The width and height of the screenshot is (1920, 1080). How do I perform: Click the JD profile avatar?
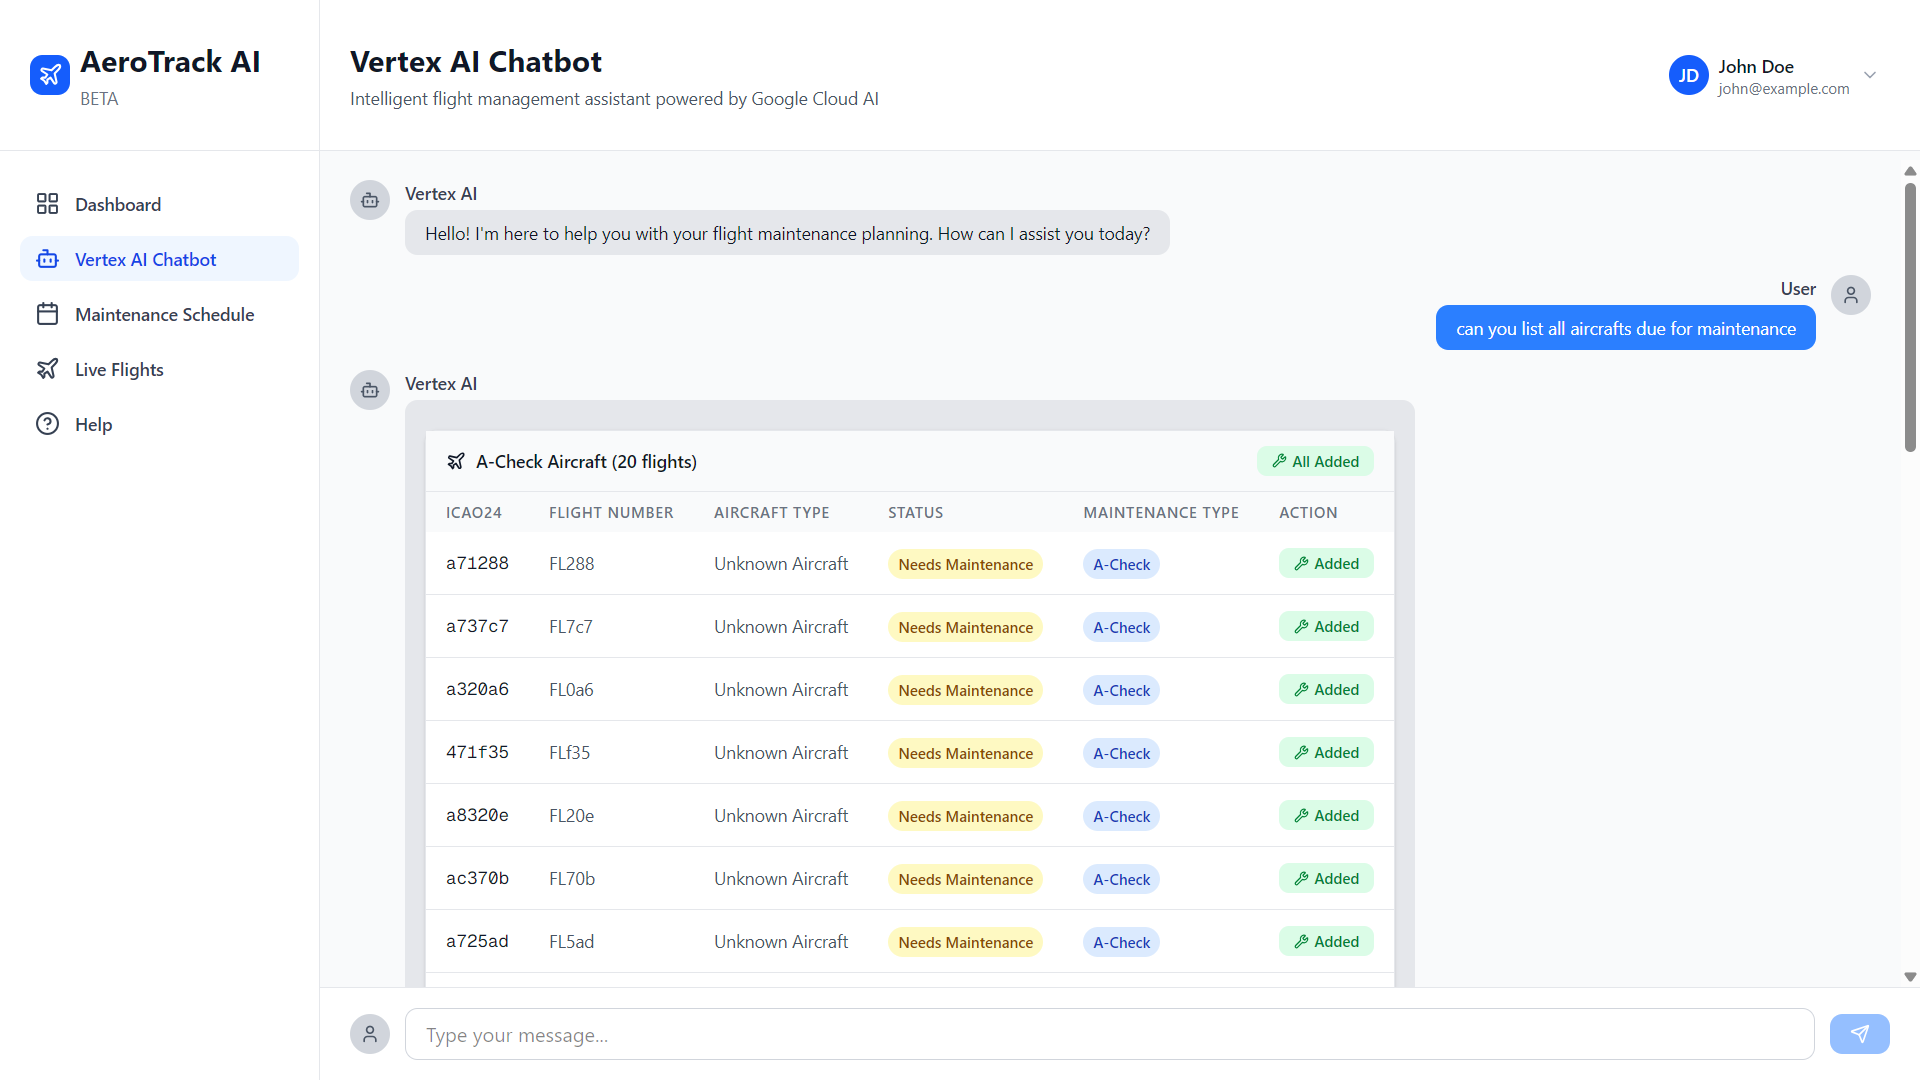[x=1688, y=75]
